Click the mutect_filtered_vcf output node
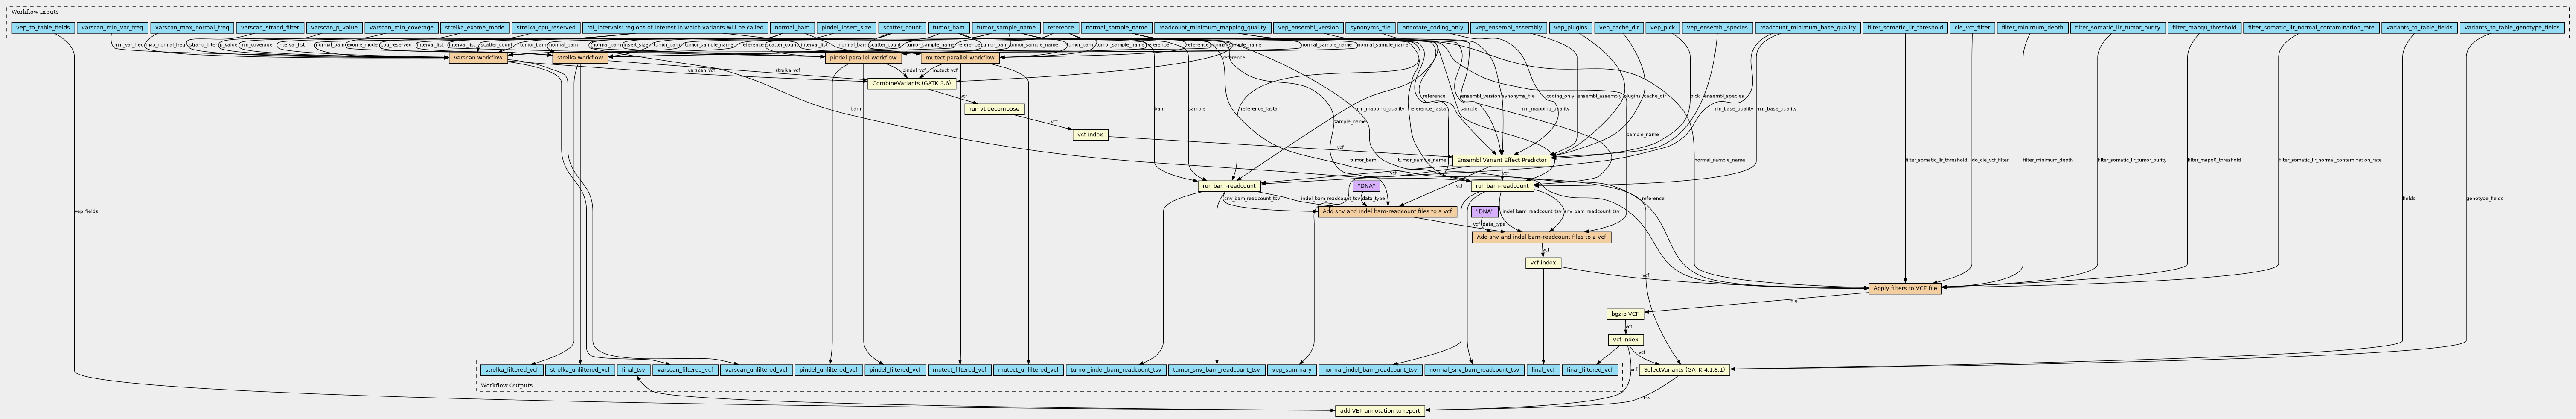Screen dimensions: 2576x419 [x=960, y=370]
